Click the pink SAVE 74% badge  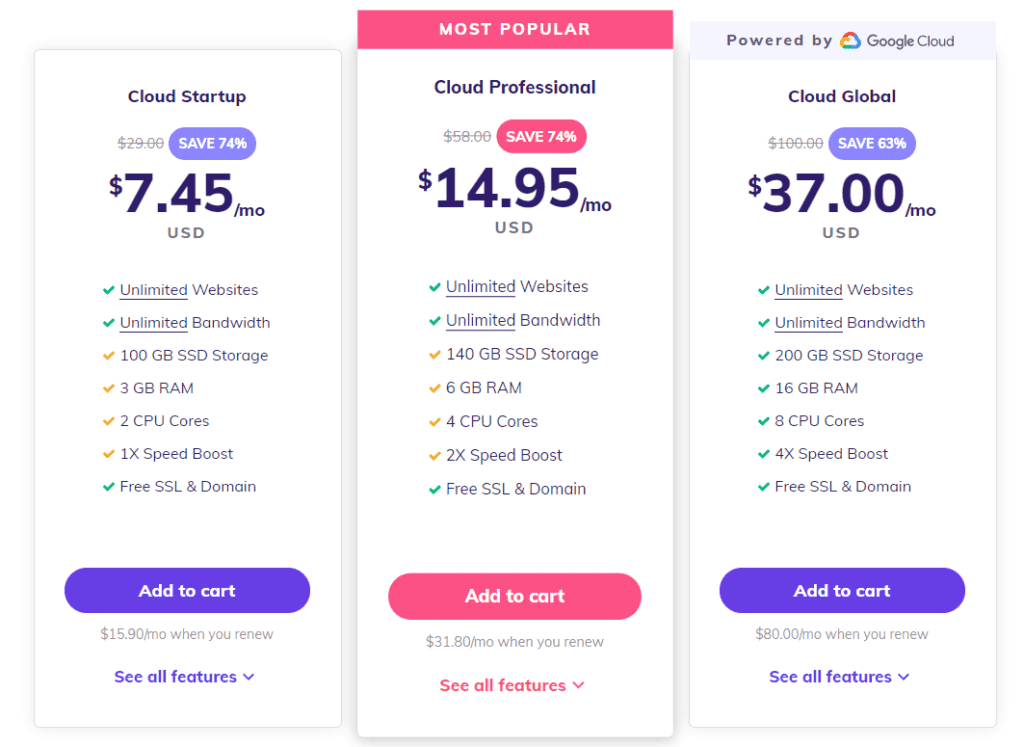coord(541,137)
